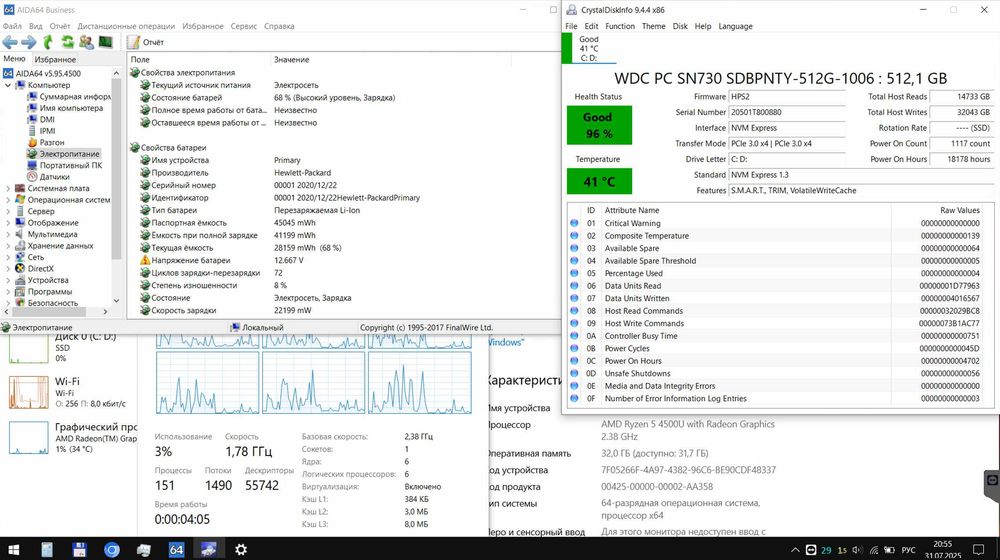Switch to the Меню tab

coord(14,59)
